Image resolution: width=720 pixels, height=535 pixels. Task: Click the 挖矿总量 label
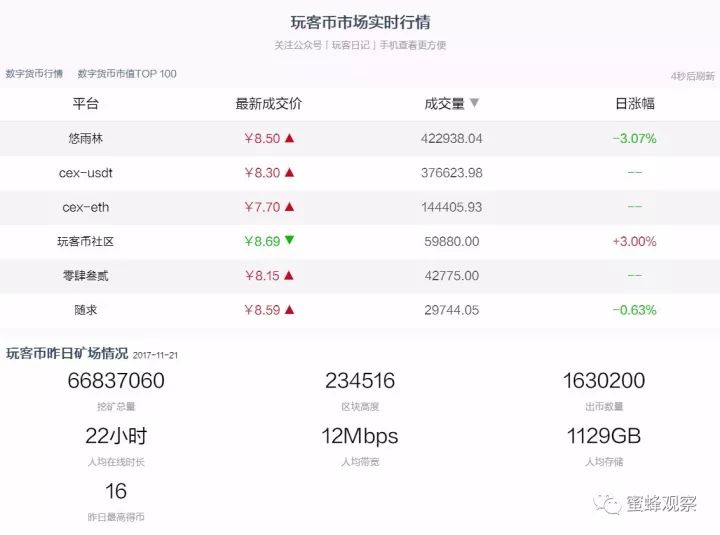[x=116, y=406]
